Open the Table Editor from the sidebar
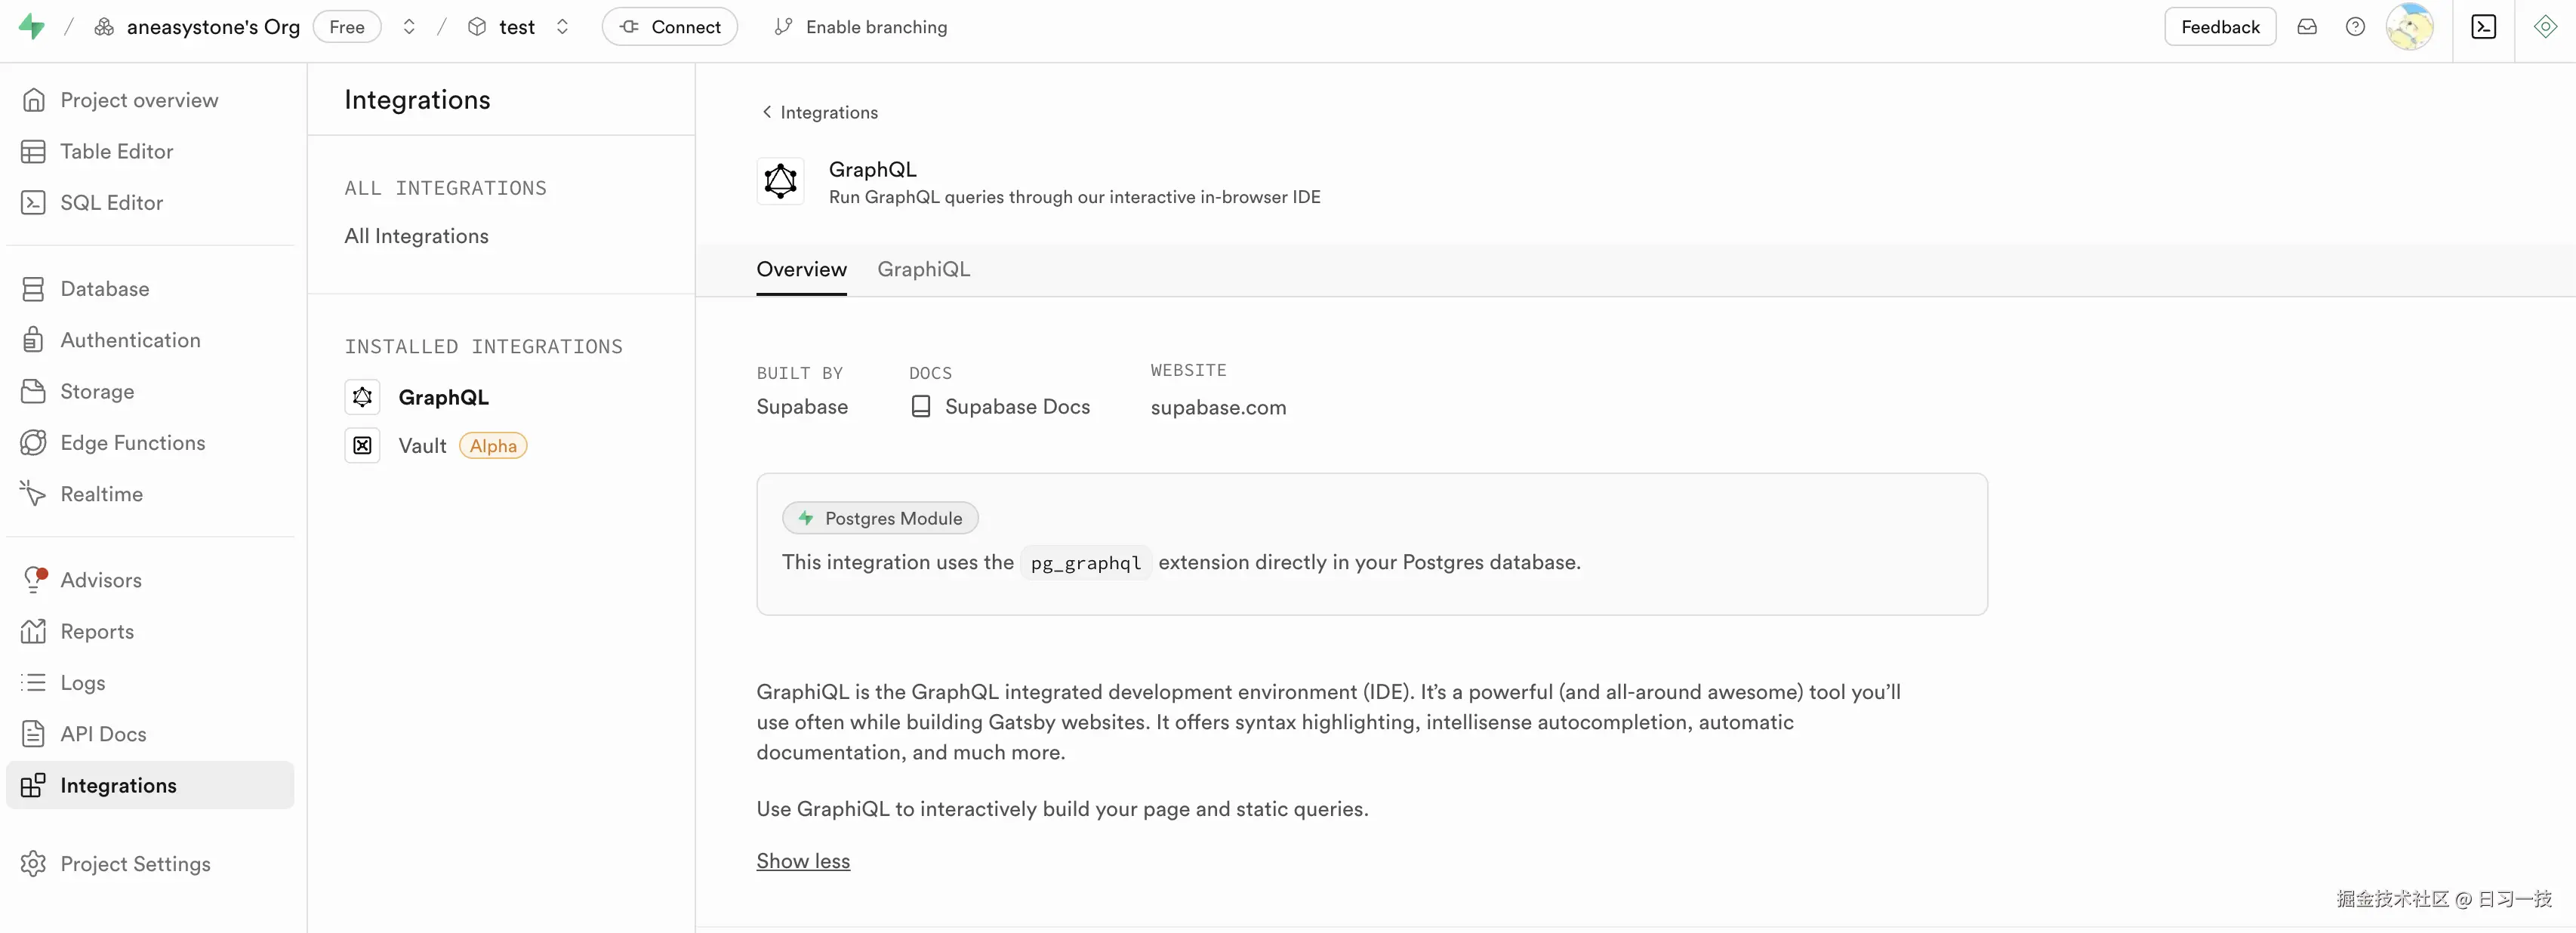The width and height of the screenshot is (2576, 933). point(116,150)
